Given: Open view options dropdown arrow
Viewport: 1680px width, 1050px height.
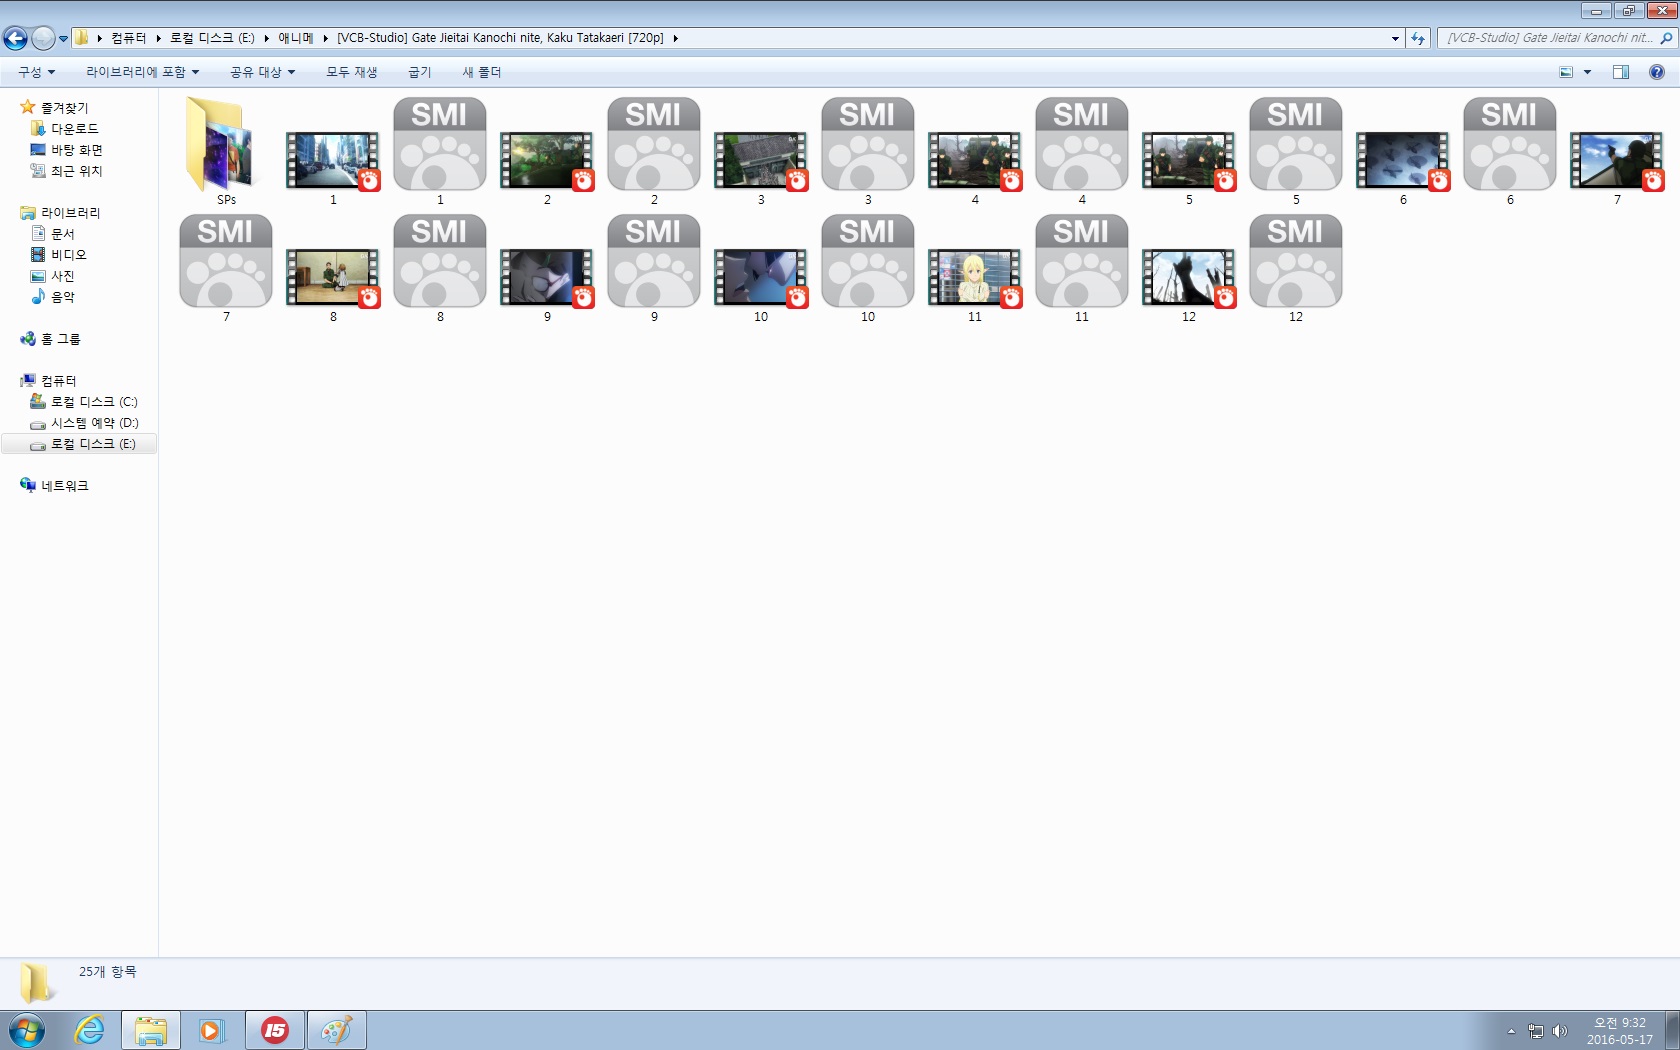Looking at the screenshot, I should tap(1587, 72).
